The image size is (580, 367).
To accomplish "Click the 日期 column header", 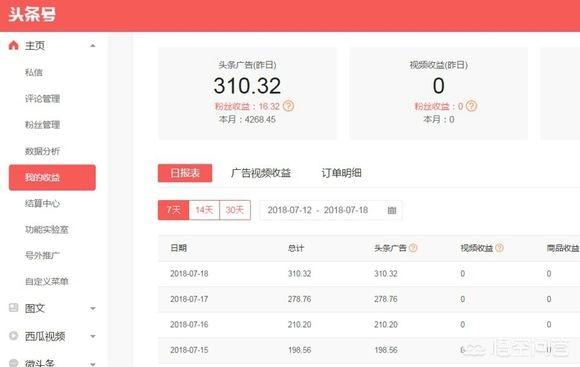I will point(179,248).
